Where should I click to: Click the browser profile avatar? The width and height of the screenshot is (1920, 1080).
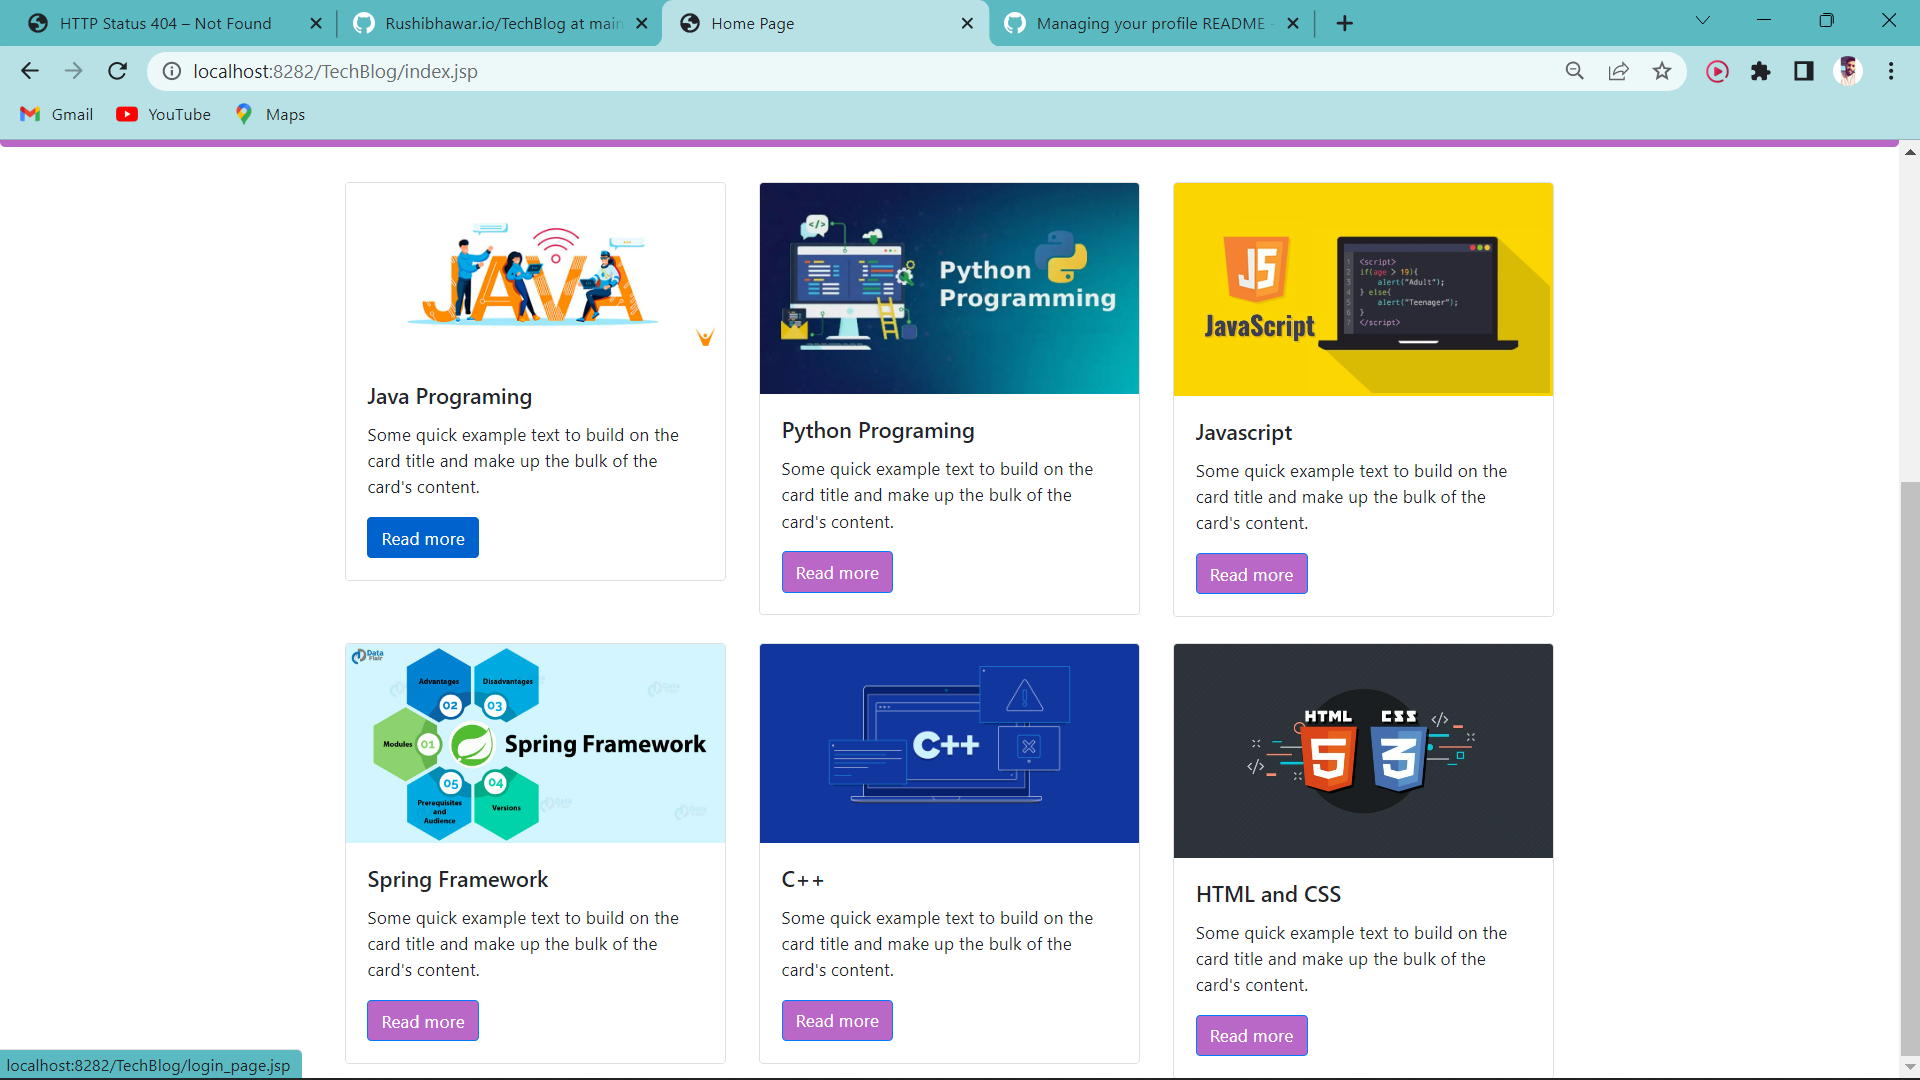pos(1849,71)
